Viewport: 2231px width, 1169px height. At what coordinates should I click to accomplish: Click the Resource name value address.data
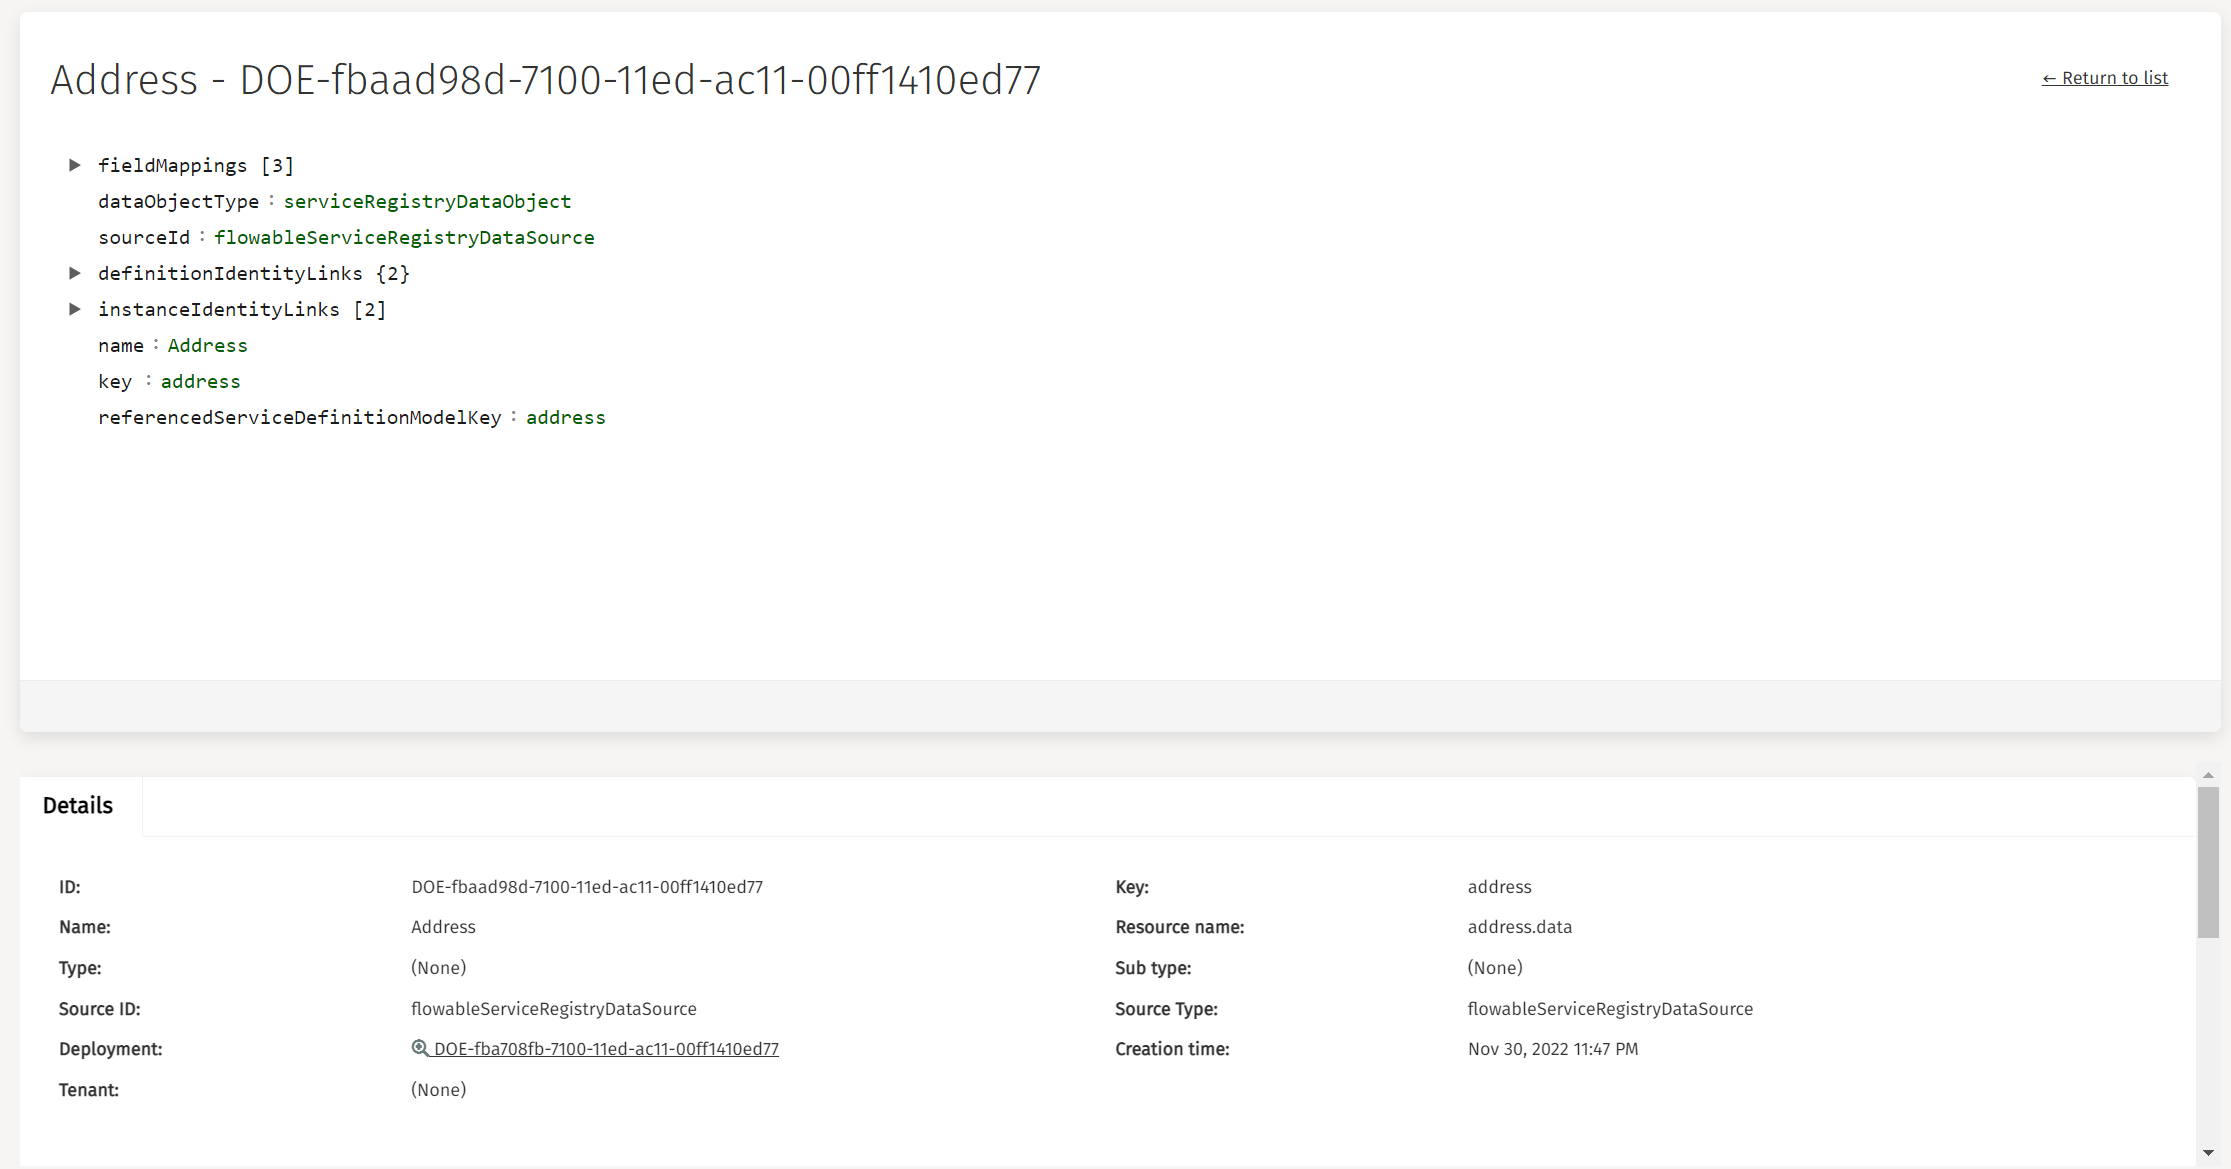(x=1519, y=927)
